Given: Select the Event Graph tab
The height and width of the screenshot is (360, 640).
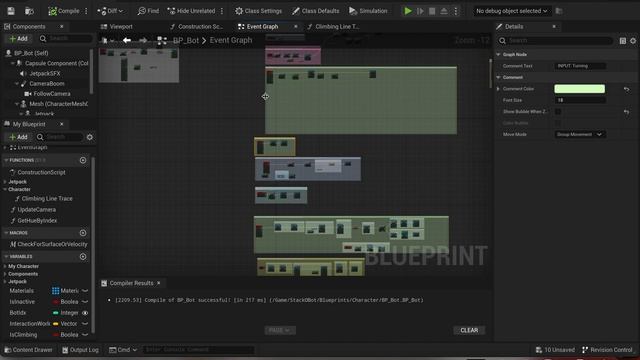Looking at the screenshot, I should tap(263, 27).
